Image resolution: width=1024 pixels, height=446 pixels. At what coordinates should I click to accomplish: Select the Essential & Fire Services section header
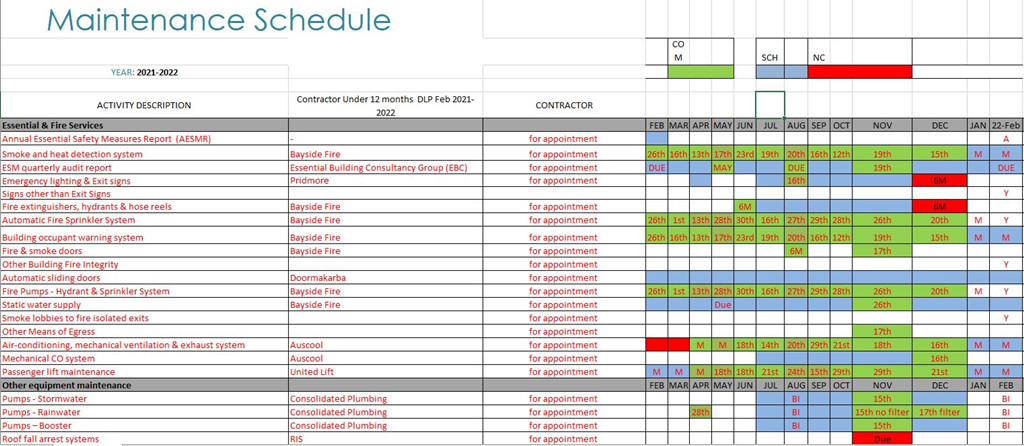(x=144, y=125)
